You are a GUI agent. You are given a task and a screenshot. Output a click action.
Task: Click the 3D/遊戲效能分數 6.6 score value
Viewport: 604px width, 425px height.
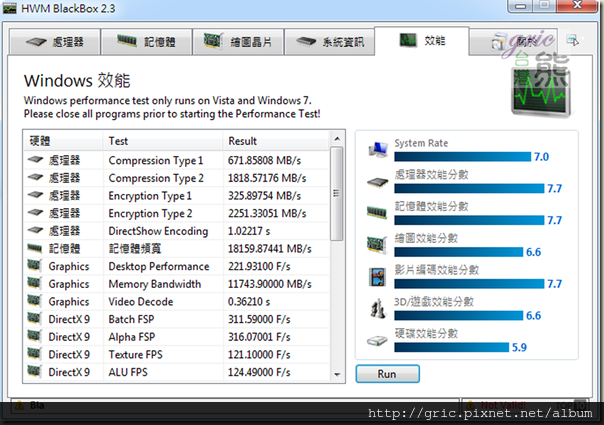(534, 316)
